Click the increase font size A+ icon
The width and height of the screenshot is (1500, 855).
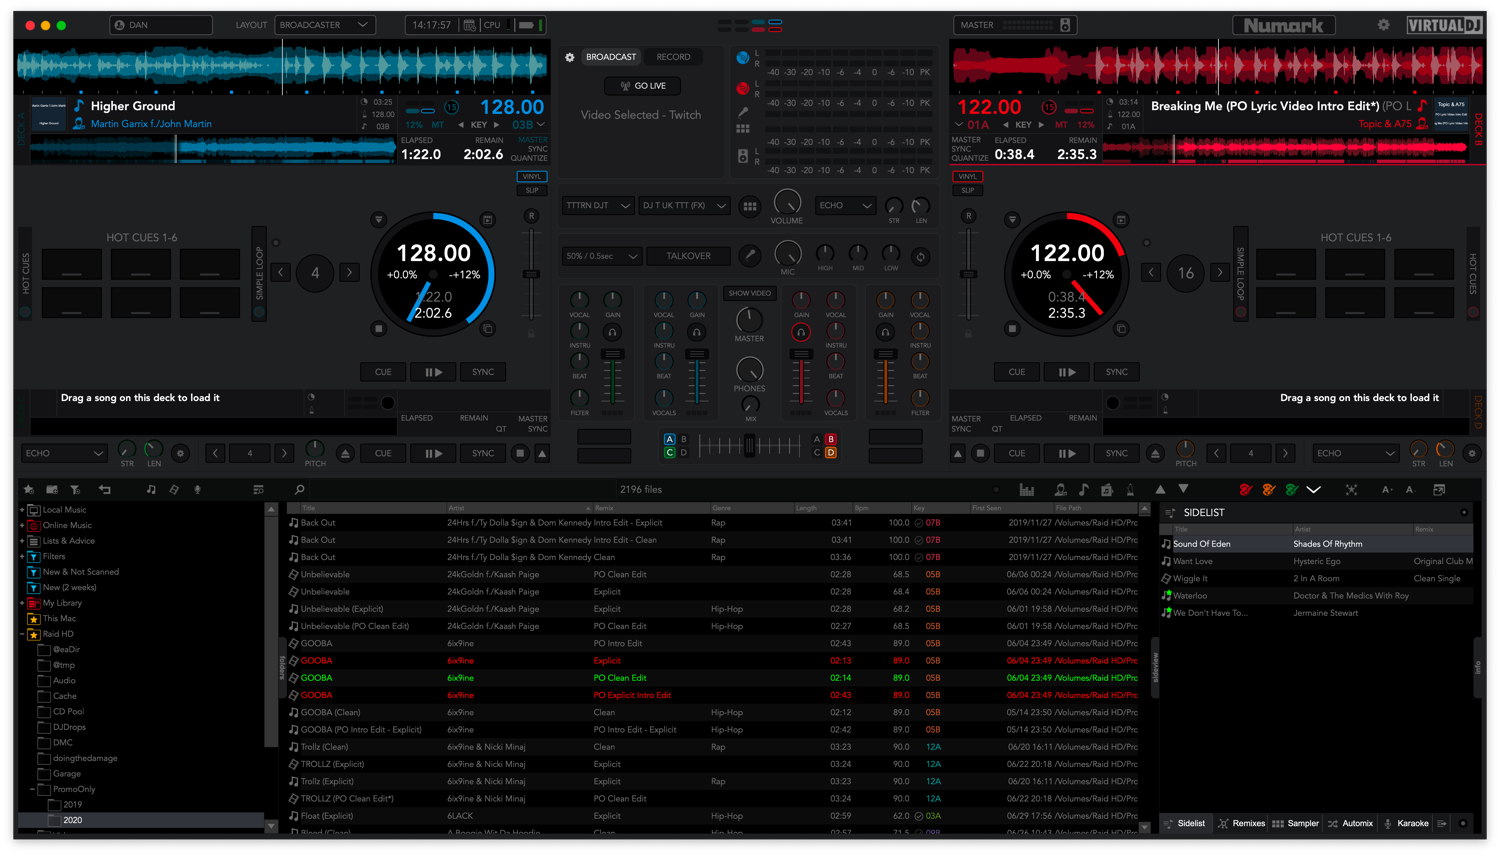click(x=1387, y=490)
